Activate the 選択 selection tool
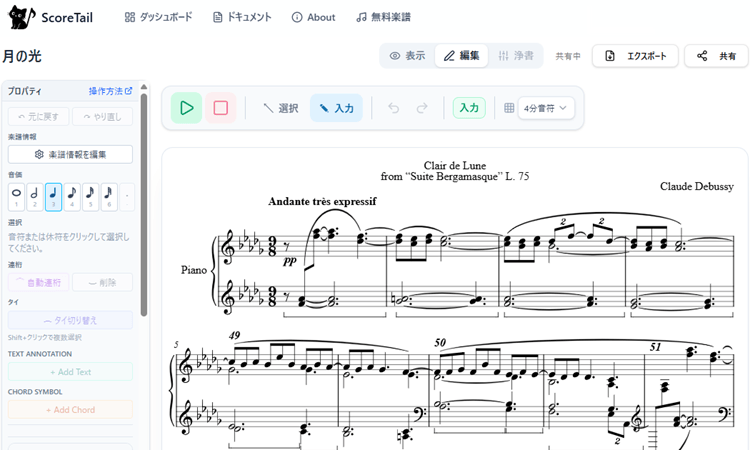This screenshot has height=450, width=750. coord(280,108)
